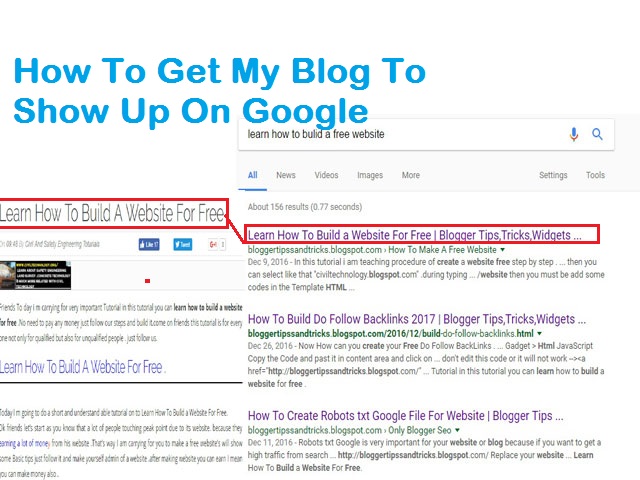Image resolution: width=640 pixels, height=480 pixels.
Task: Expand dropdown arrow beside Only Blogger Seo
Action: click(458, 430)
